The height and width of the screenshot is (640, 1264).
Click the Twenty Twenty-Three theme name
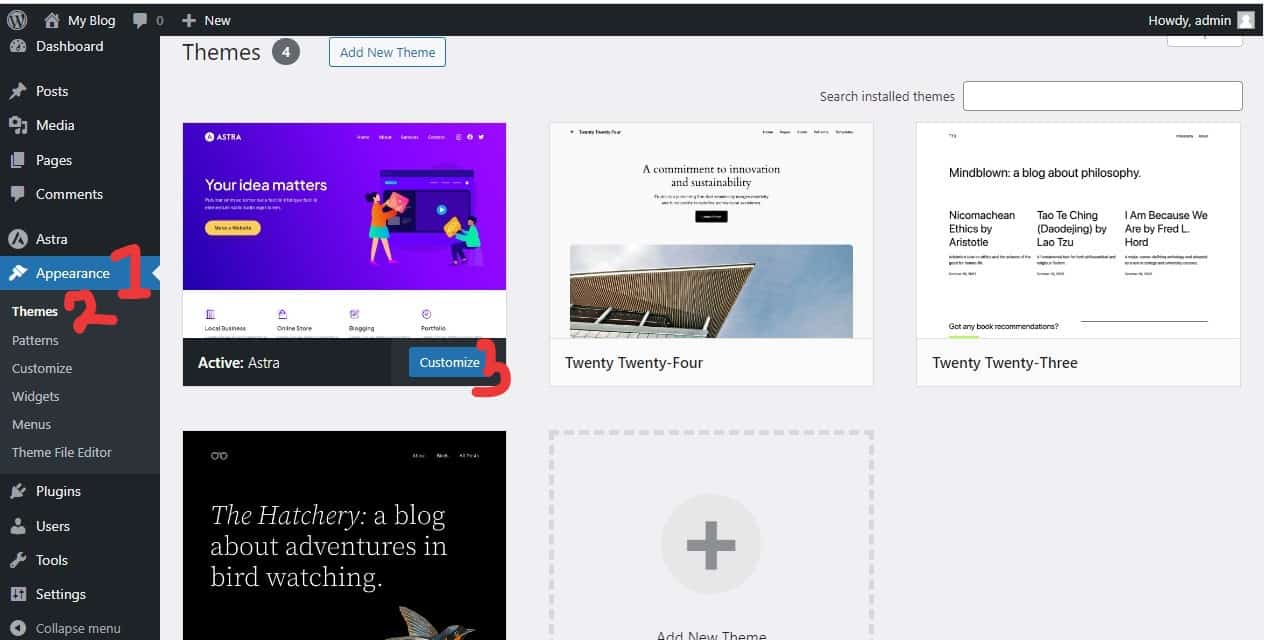point(1005,362)
